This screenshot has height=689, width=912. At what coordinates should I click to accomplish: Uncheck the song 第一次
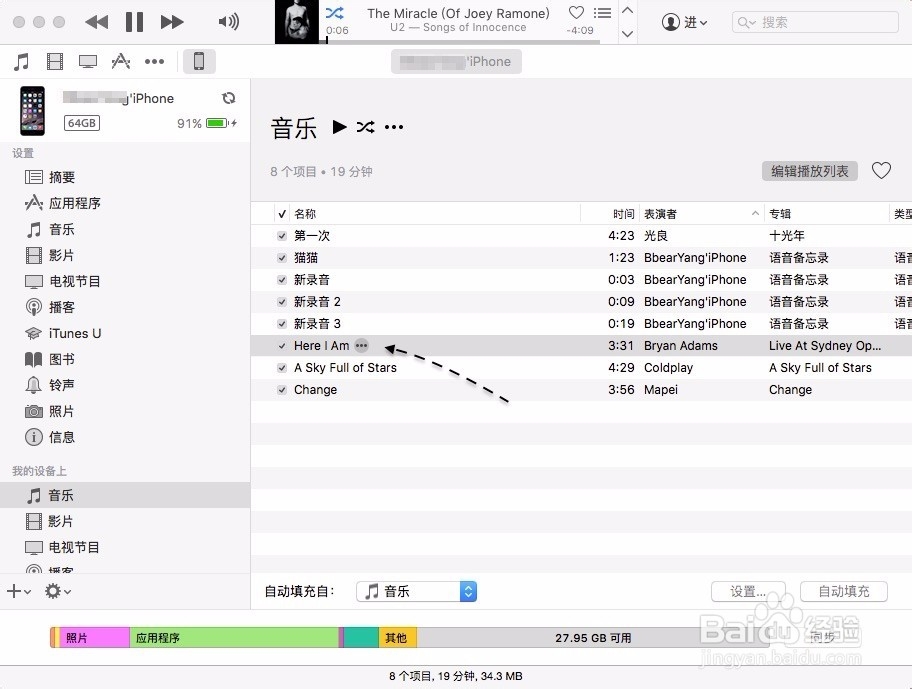coord(282,235)
